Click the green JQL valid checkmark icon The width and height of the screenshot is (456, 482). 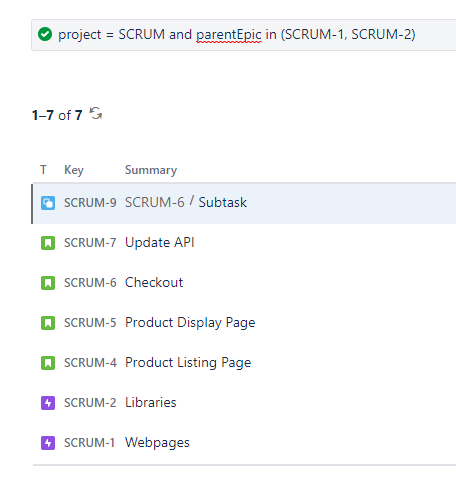45,34
